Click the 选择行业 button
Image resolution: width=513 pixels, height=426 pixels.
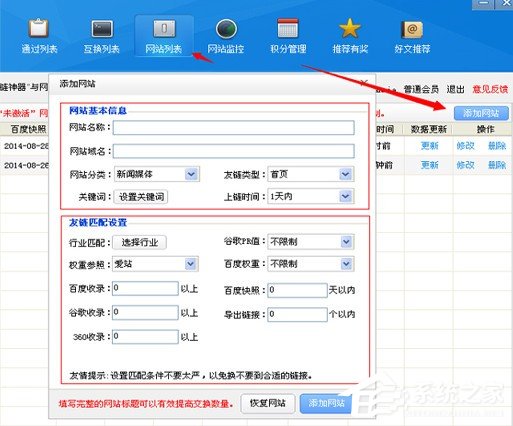click(140, 242)
